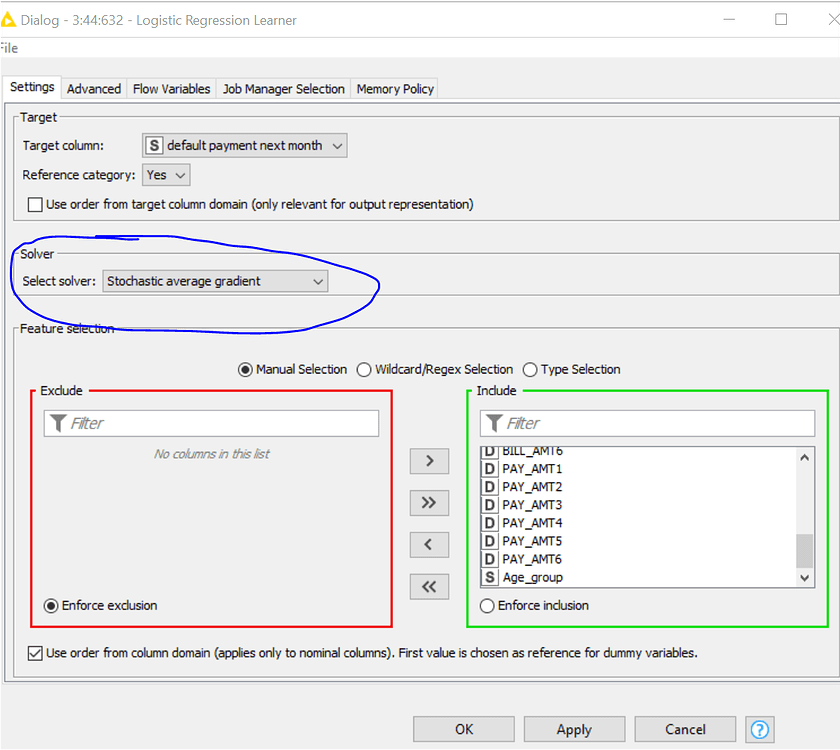
Task: Uncheck use order from column domain
Action: (x=34, y=652)
